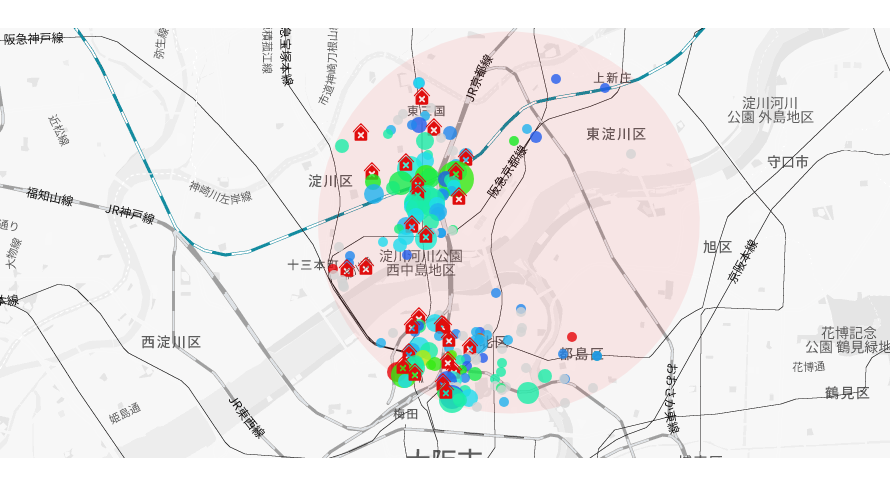Select the large green circle south of 都島区
This screenshot has width=890, height=480.
pyautogui.click(x=528, y=393)
